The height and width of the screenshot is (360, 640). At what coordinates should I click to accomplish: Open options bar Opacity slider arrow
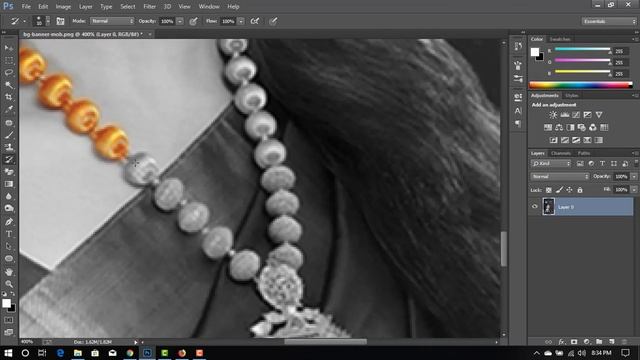(x=180, y=21)
